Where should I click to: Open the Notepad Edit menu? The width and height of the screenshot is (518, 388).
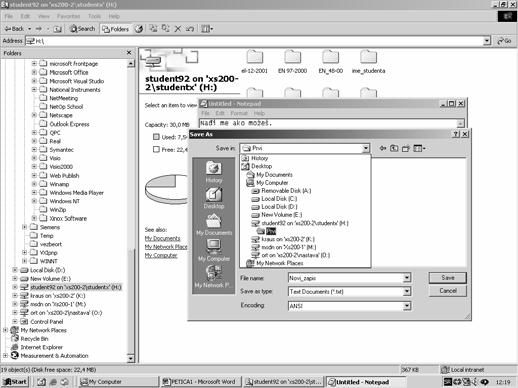(x=220, y=113)
